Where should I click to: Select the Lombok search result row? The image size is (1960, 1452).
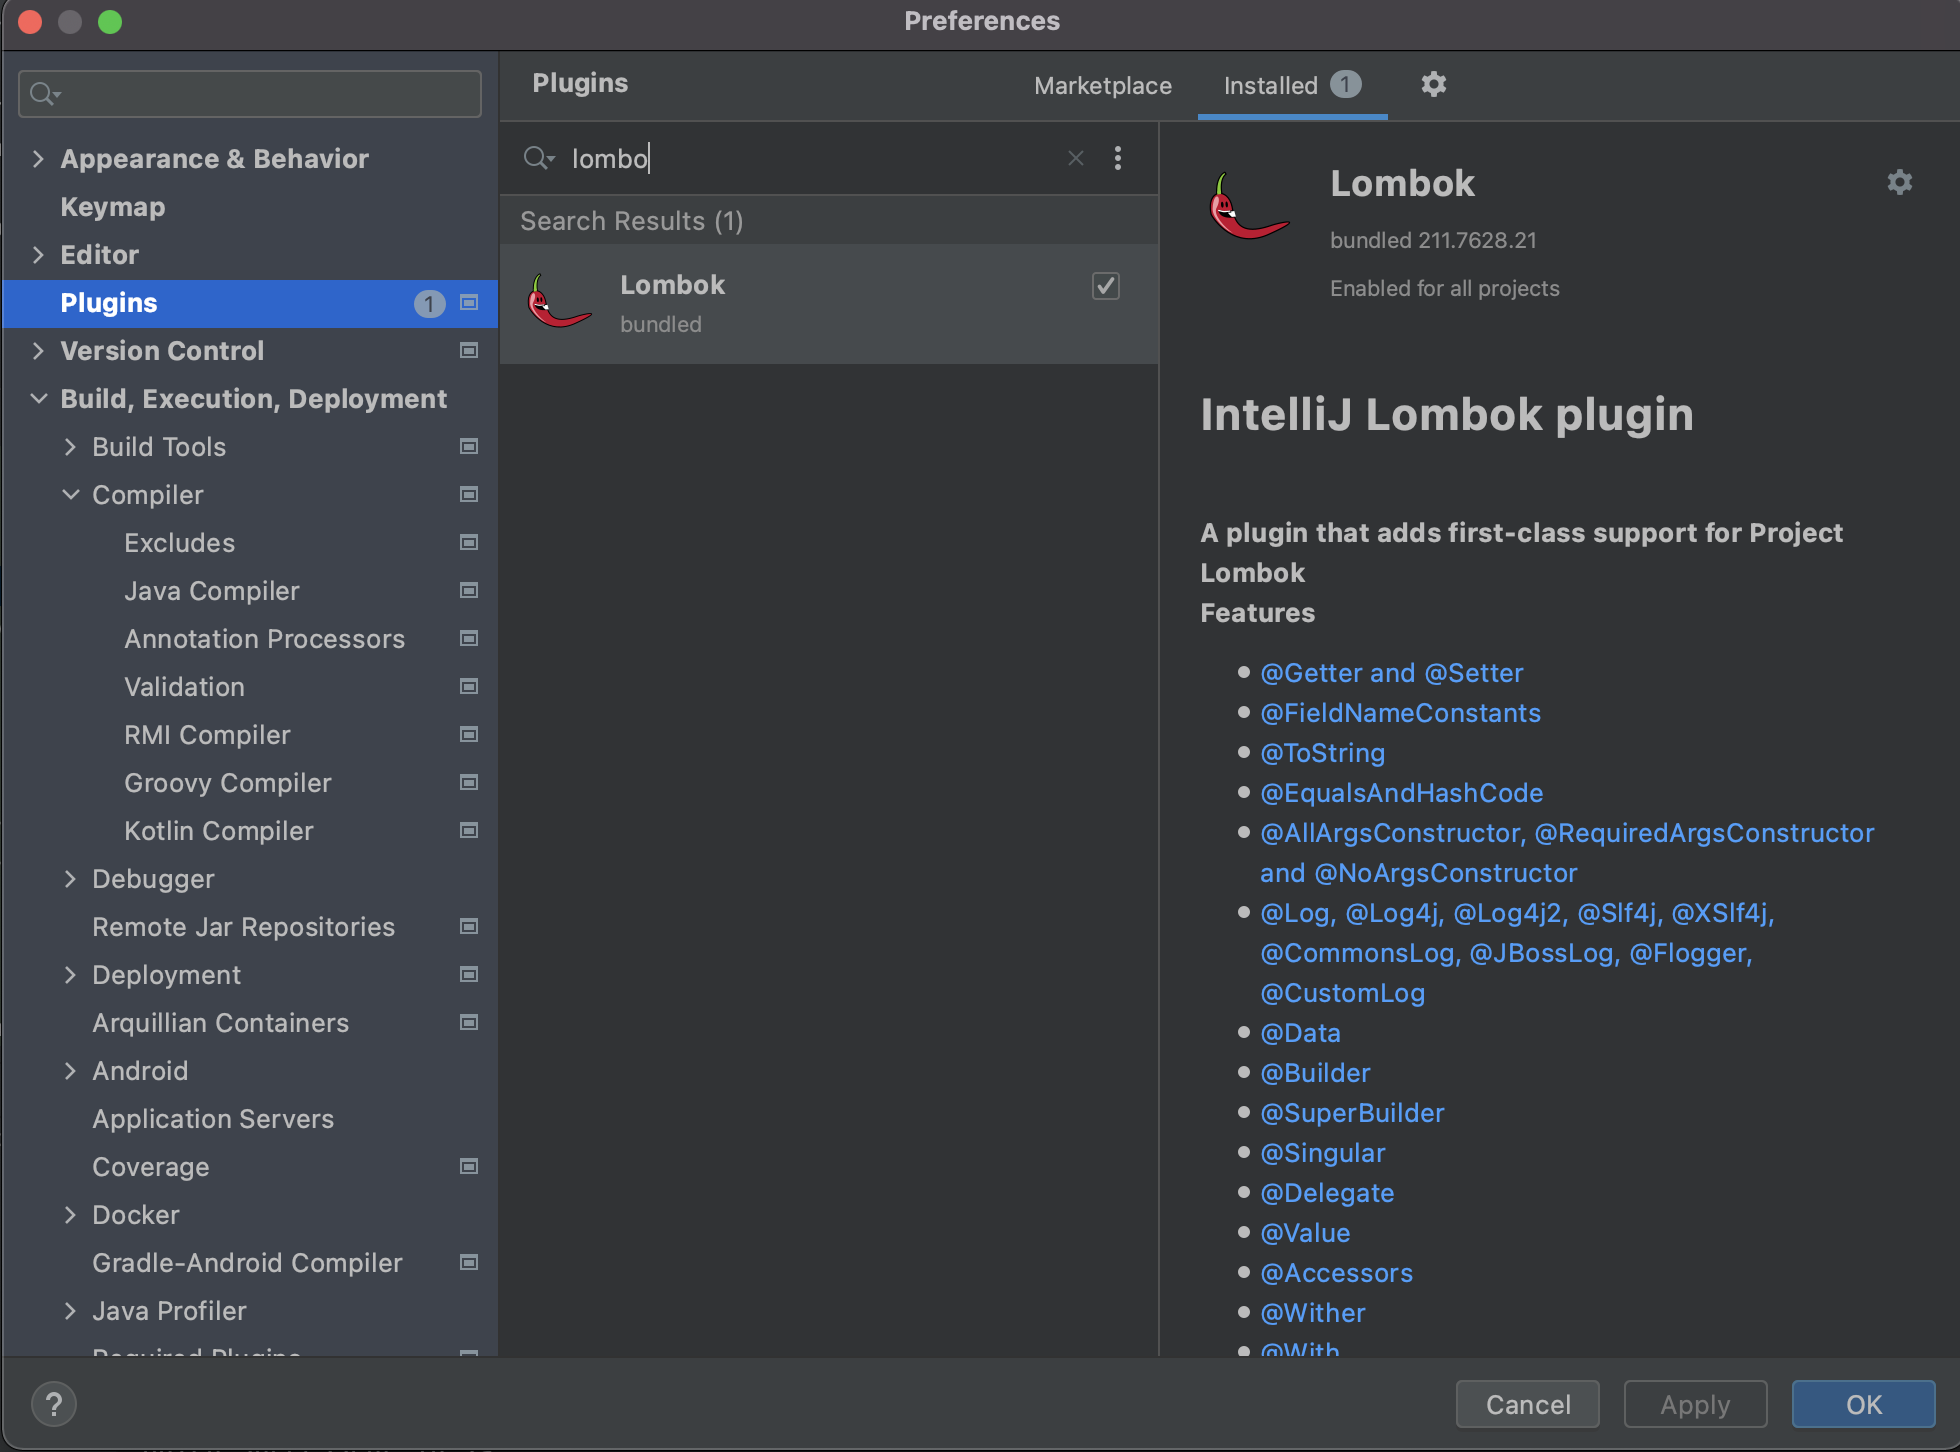pos(829,303)
